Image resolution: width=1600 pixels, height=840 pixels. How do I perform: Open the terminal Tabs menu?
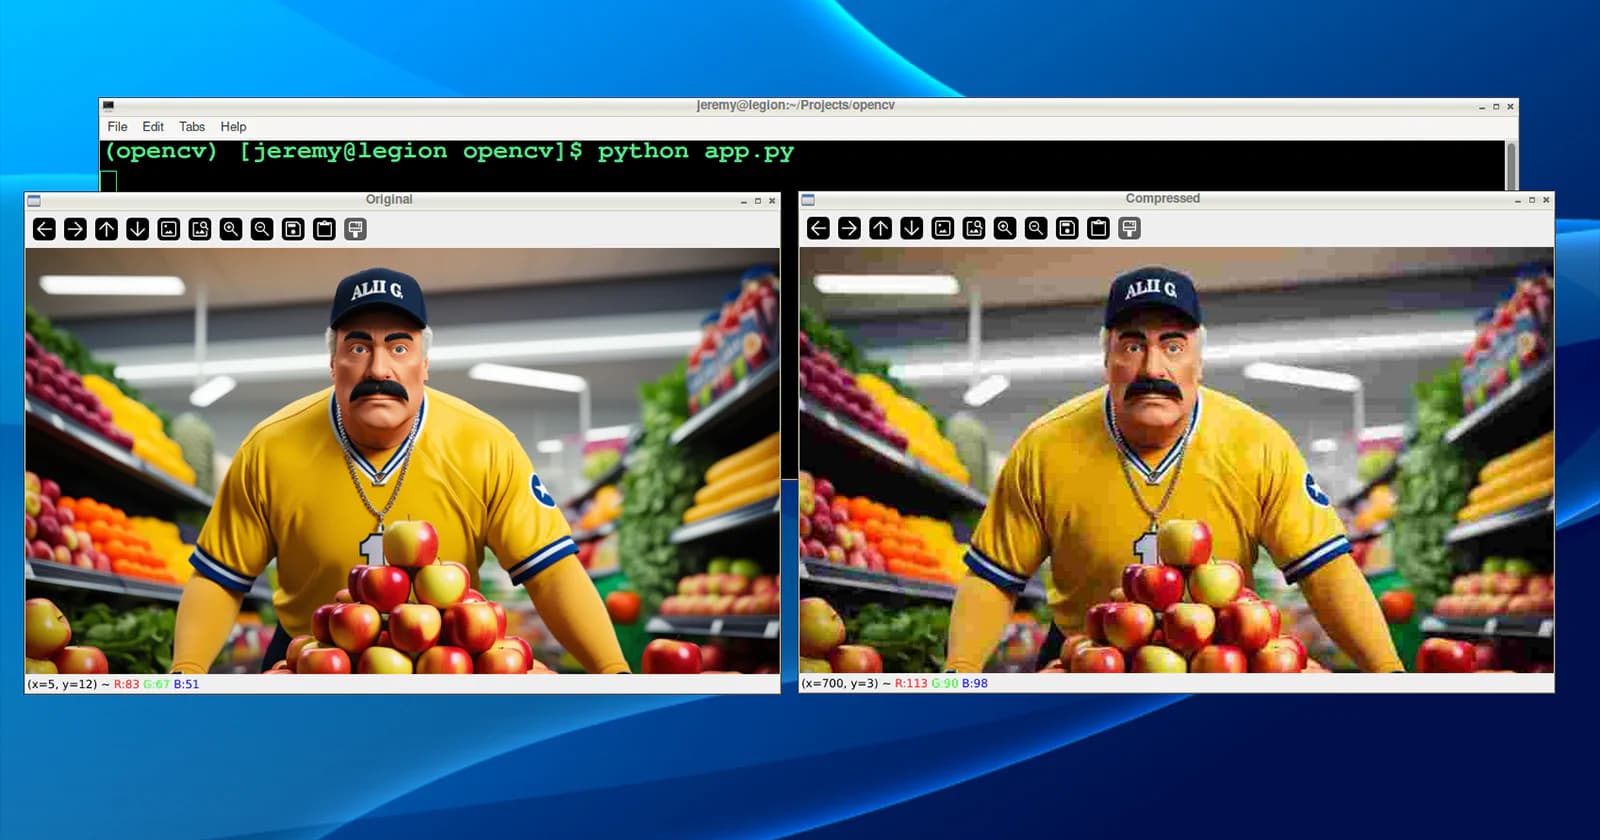[192, 127]
